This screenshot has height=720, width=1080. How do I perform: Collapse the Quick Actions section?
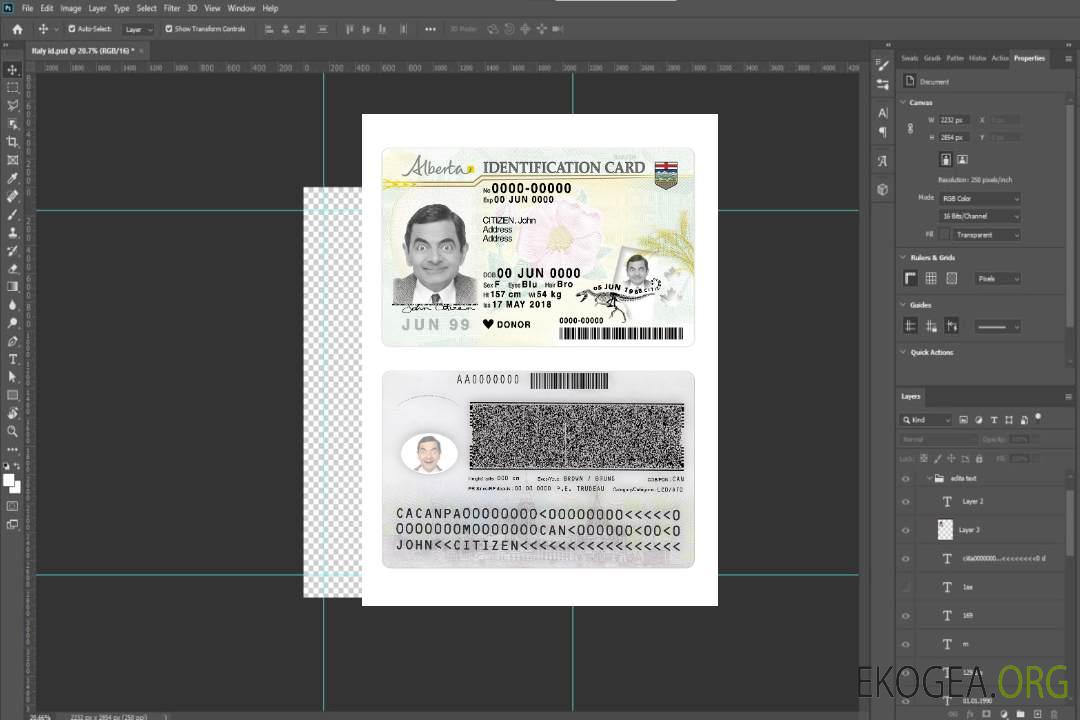(x=904, y=352)
